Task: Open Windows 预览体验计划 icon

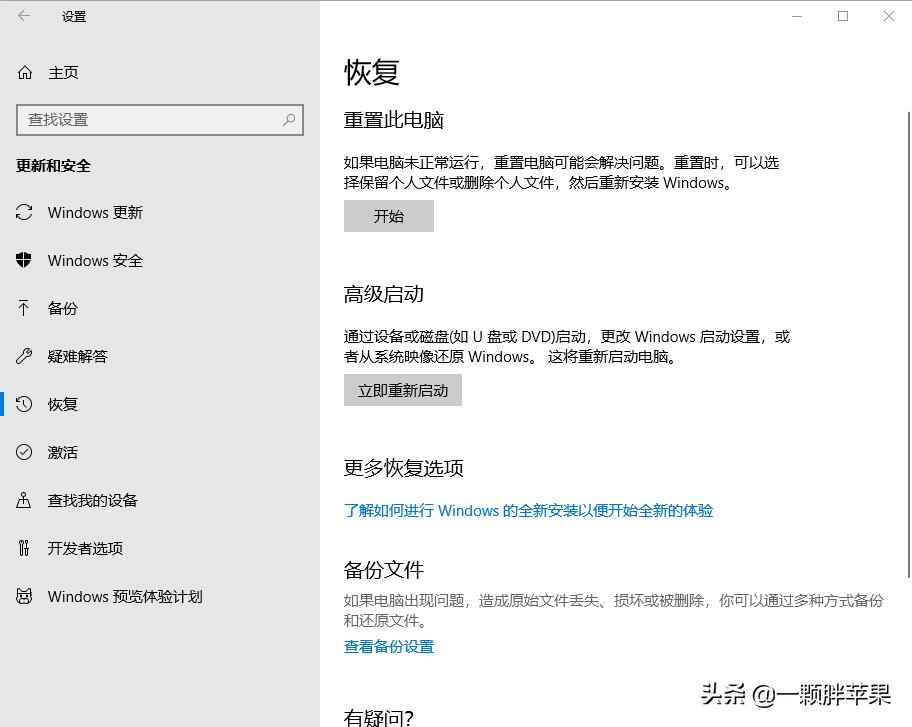Action: pyautogui.click(x=25, y=597)
